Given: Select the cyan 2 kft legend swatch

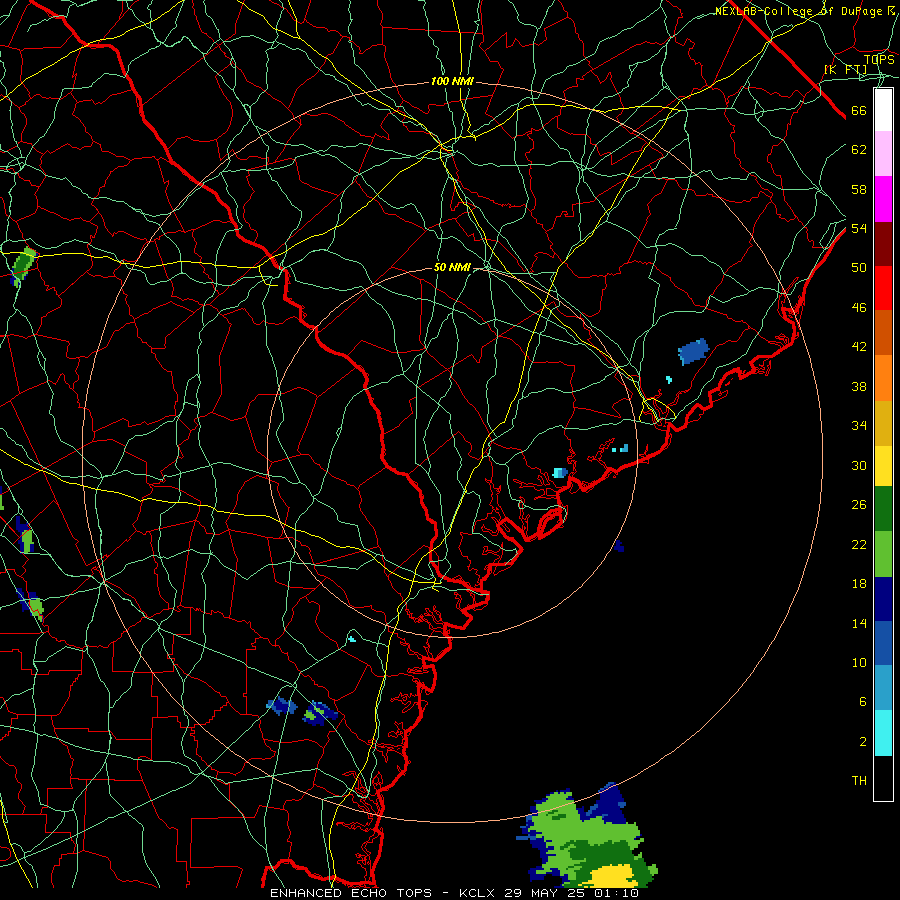Looking at the screenshot, I should 883,733.
